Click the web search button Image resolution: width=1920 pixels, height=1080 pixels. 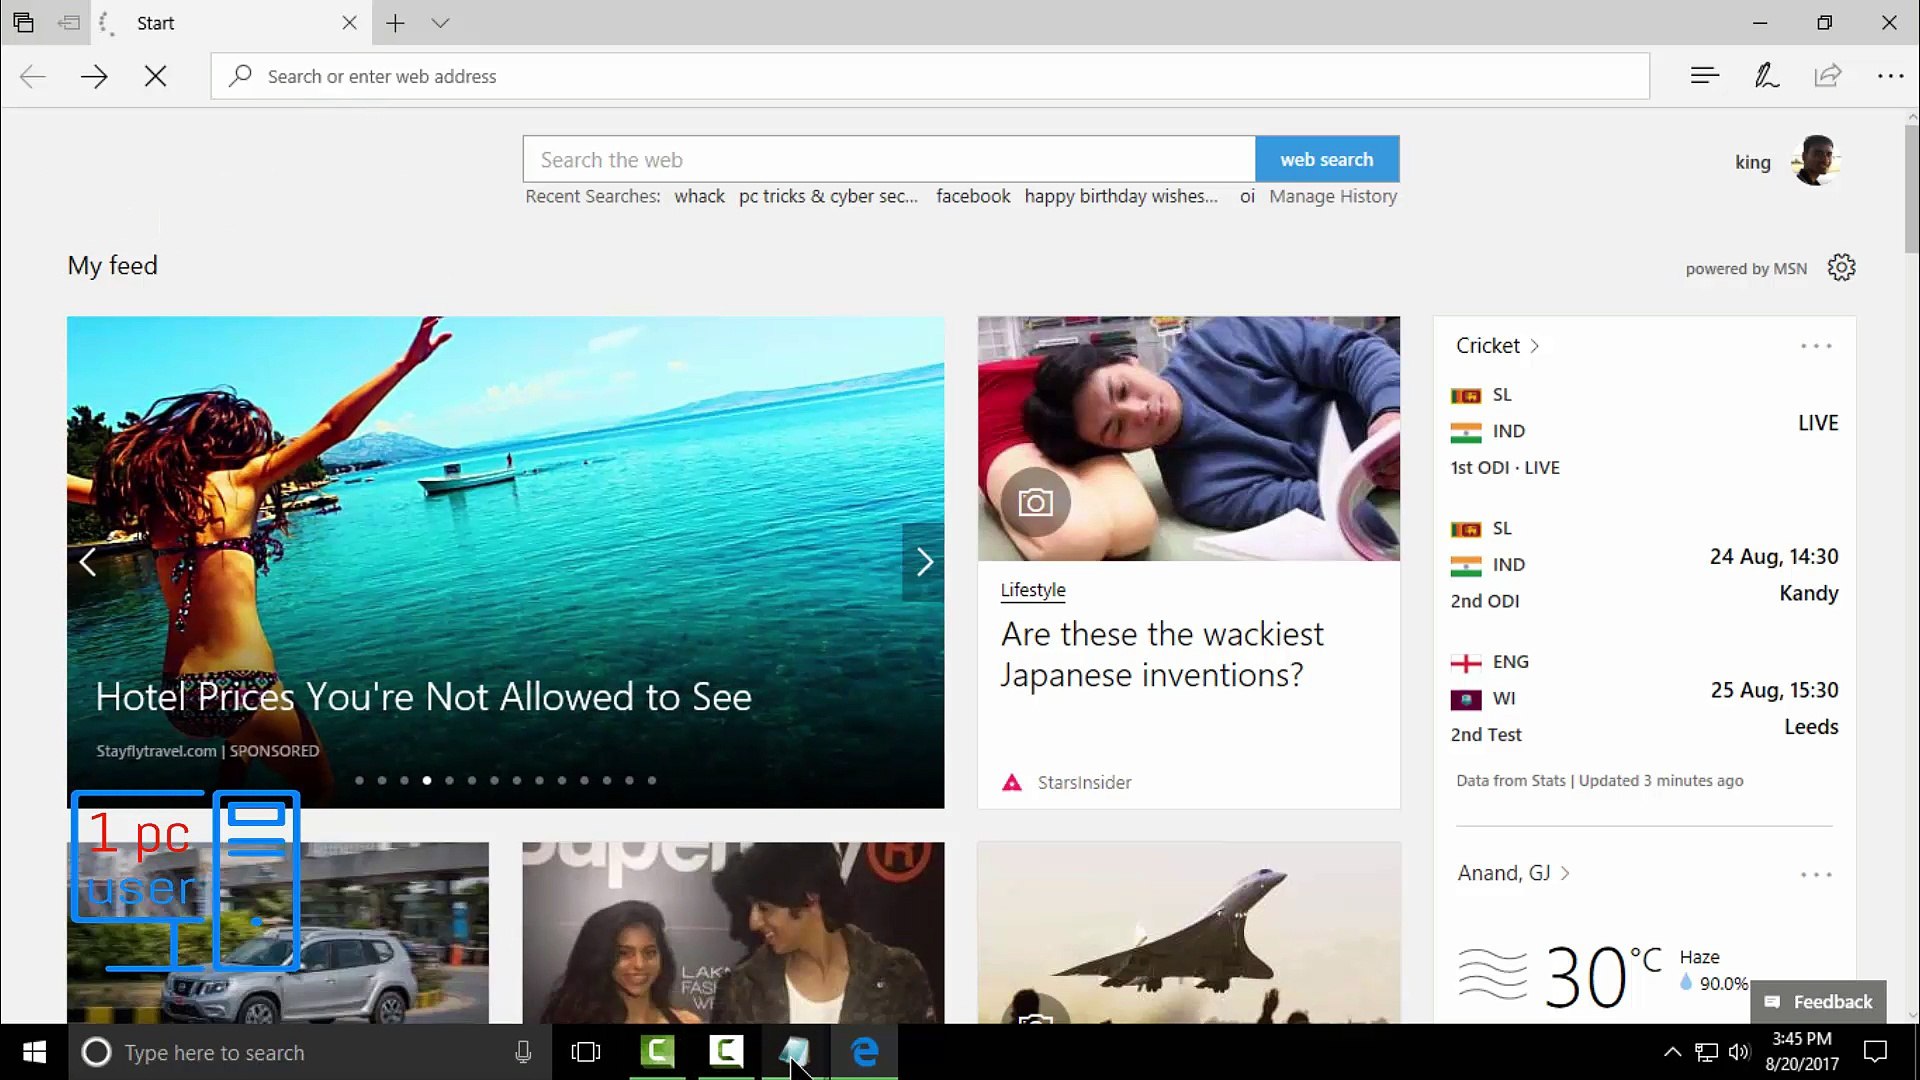point(1326,159)
